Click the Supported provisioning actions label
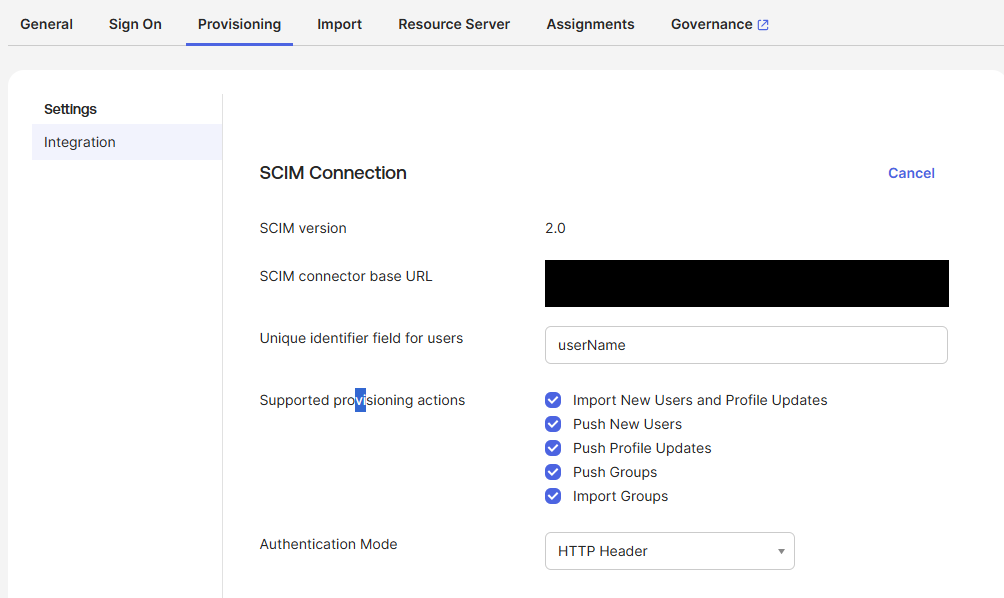Screen dimensions: 1004x598 click(362, 400)
